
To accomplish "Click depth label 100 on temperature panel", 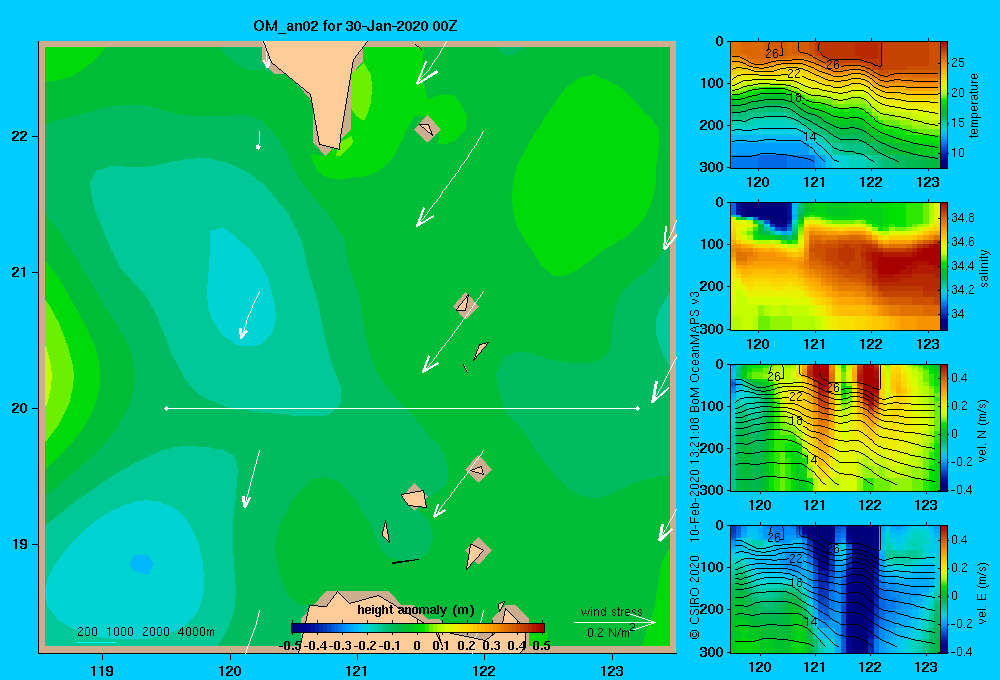I will pos(711,83).
